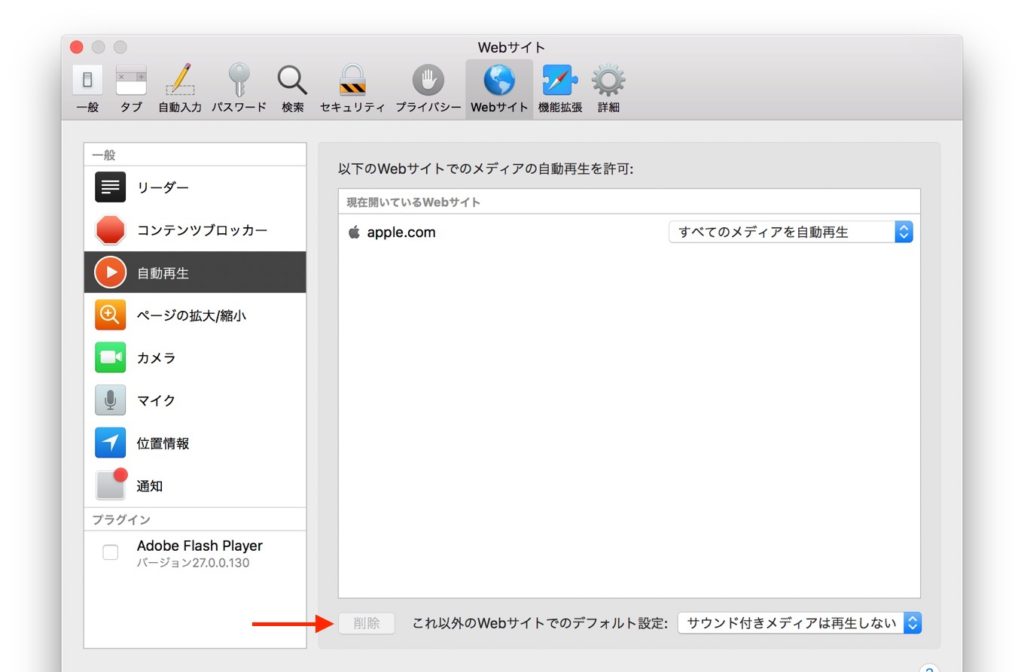Image resolution: width=1024 pixels, height=672 pixels.
Task: Select コンテンツブロッカー in the sidebar
Action: point(180,229)
